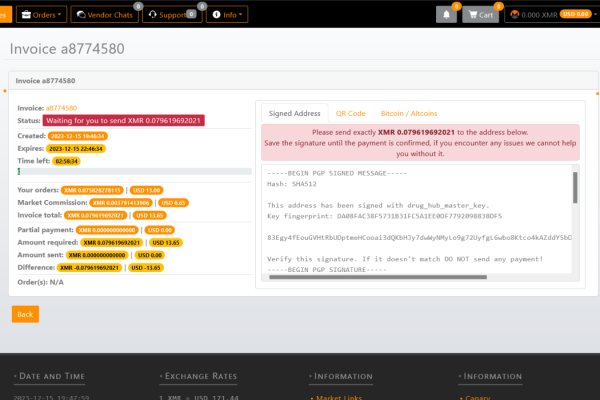Click the bell notifications icon
600x400 pixels.
[446, 15]
